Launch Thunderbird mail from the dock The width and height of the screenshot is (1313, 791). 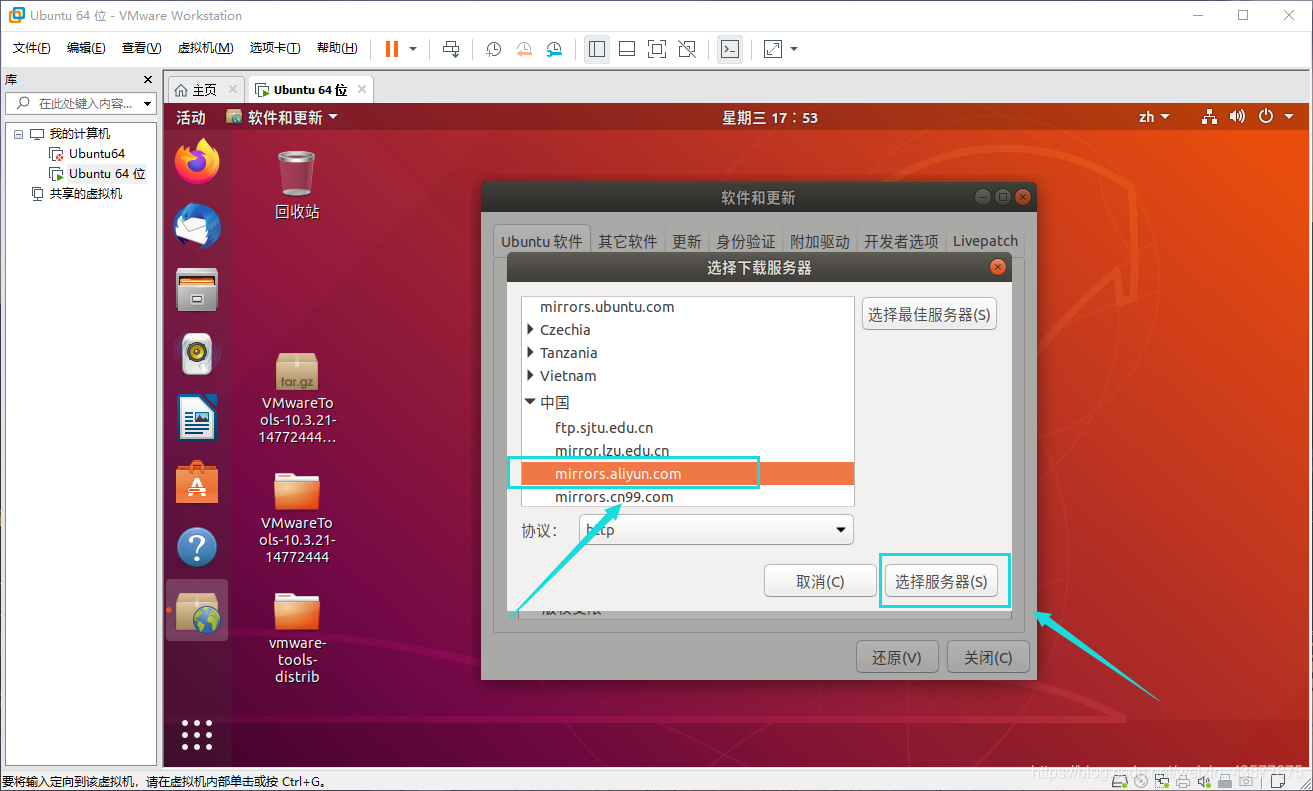pos(197,225)
